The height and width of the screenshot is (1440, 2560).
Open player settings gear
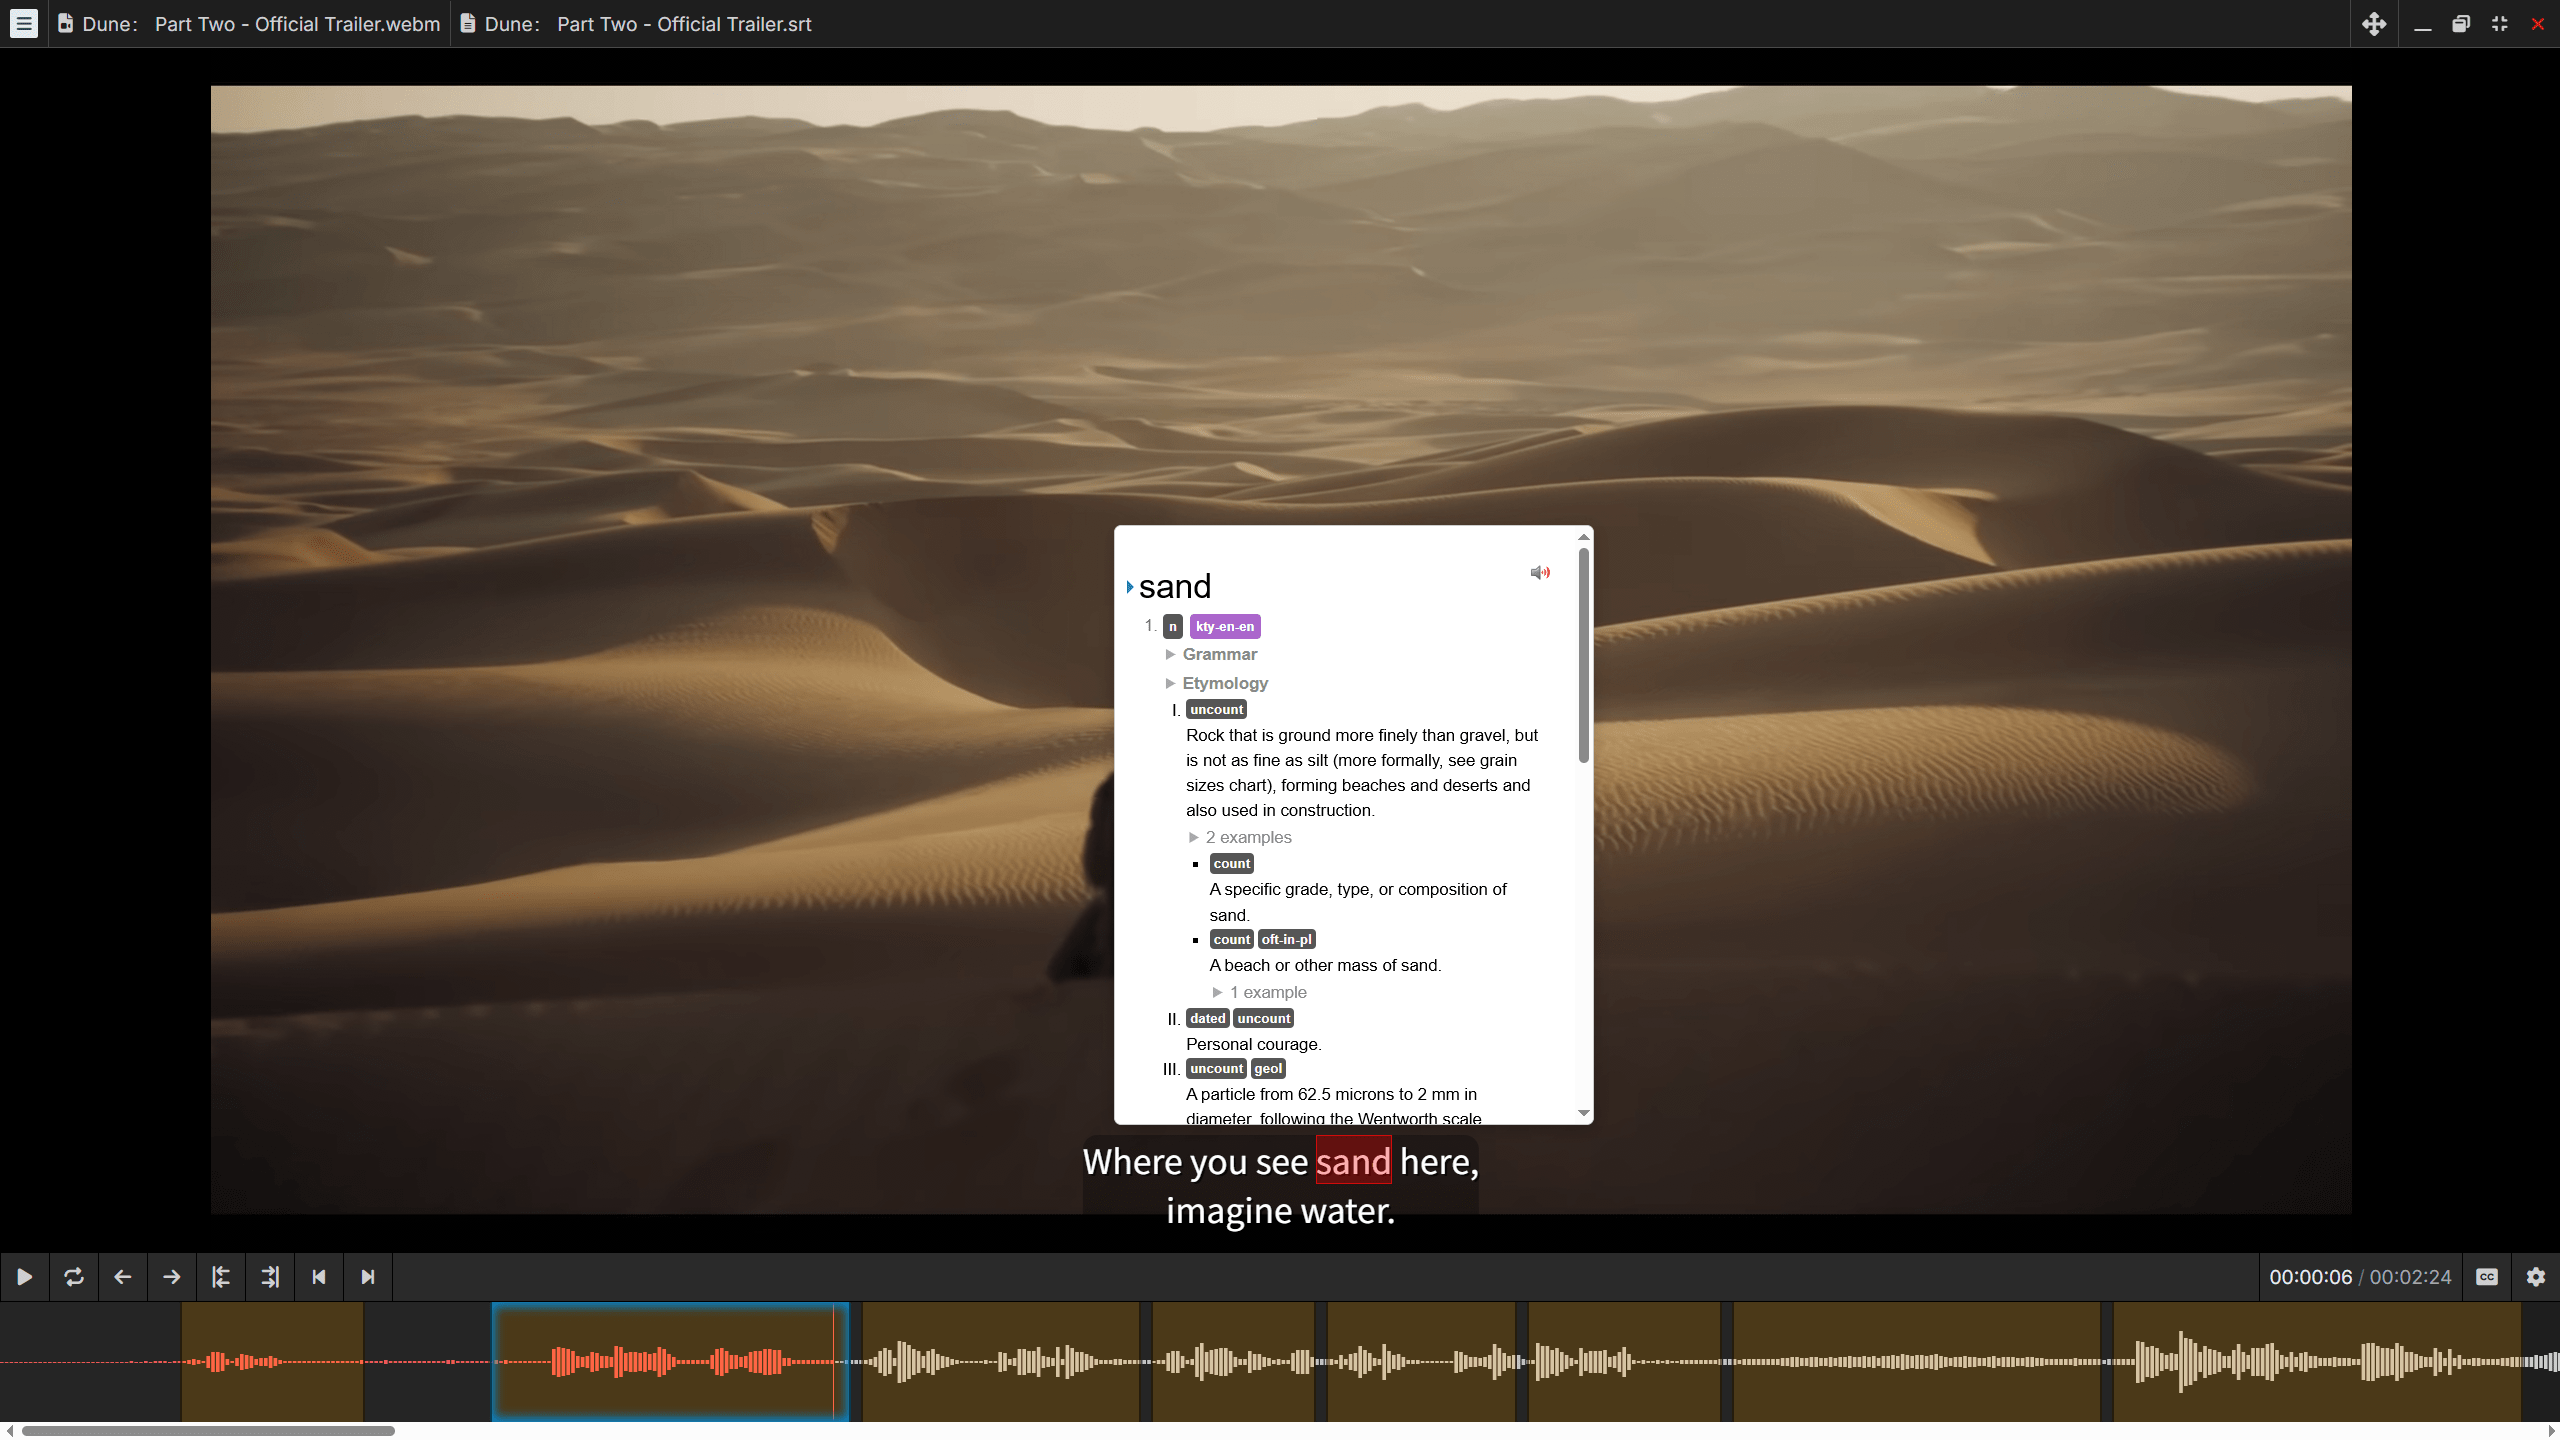tap(2536, 1277)
